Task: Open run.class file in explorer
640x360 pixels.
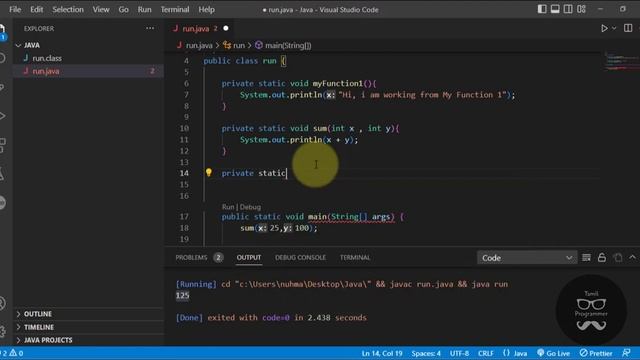Action: [47, 58]
